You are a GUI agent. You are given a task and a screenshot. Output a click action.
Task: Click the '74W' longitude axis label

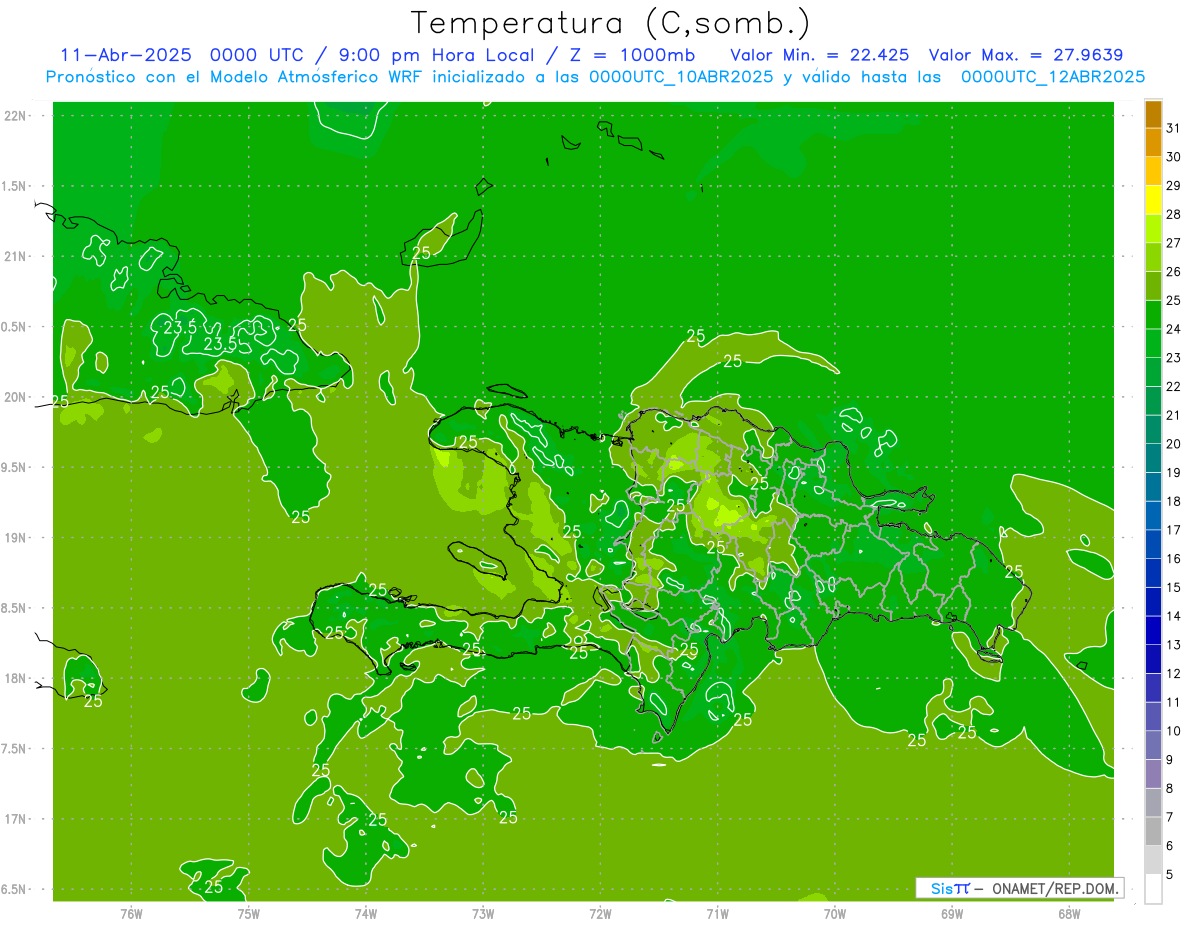click(x=366, y=914)
